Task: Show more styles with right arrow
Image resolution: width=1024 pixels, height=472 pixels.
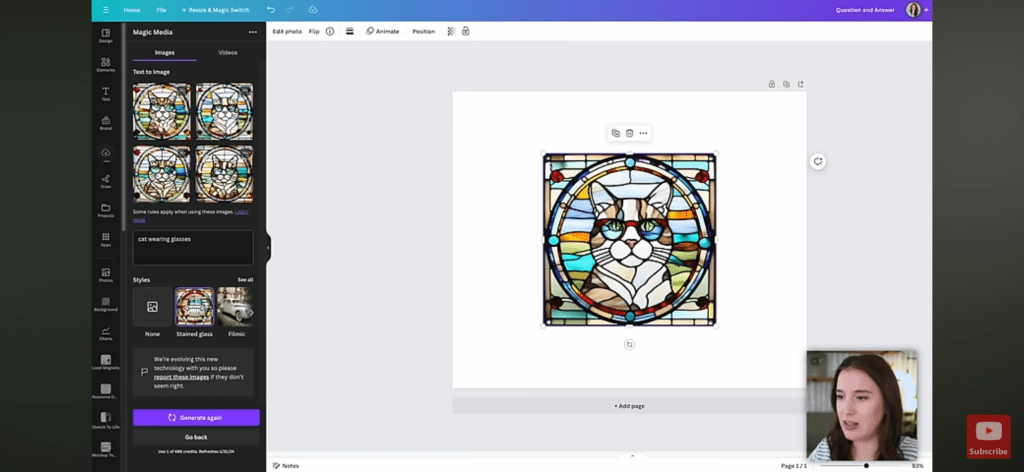Action: tap(250, 312)
